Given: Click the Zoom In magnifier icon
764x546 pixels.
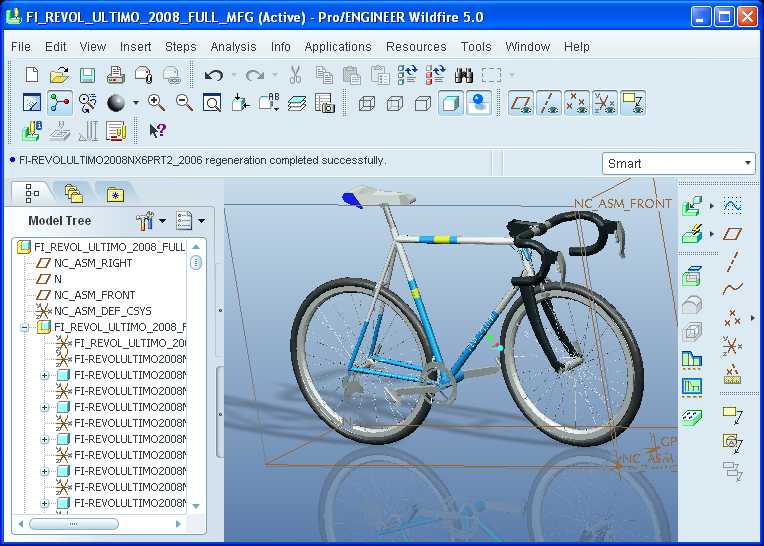Looking at the screenshot, I should [156, 103].
